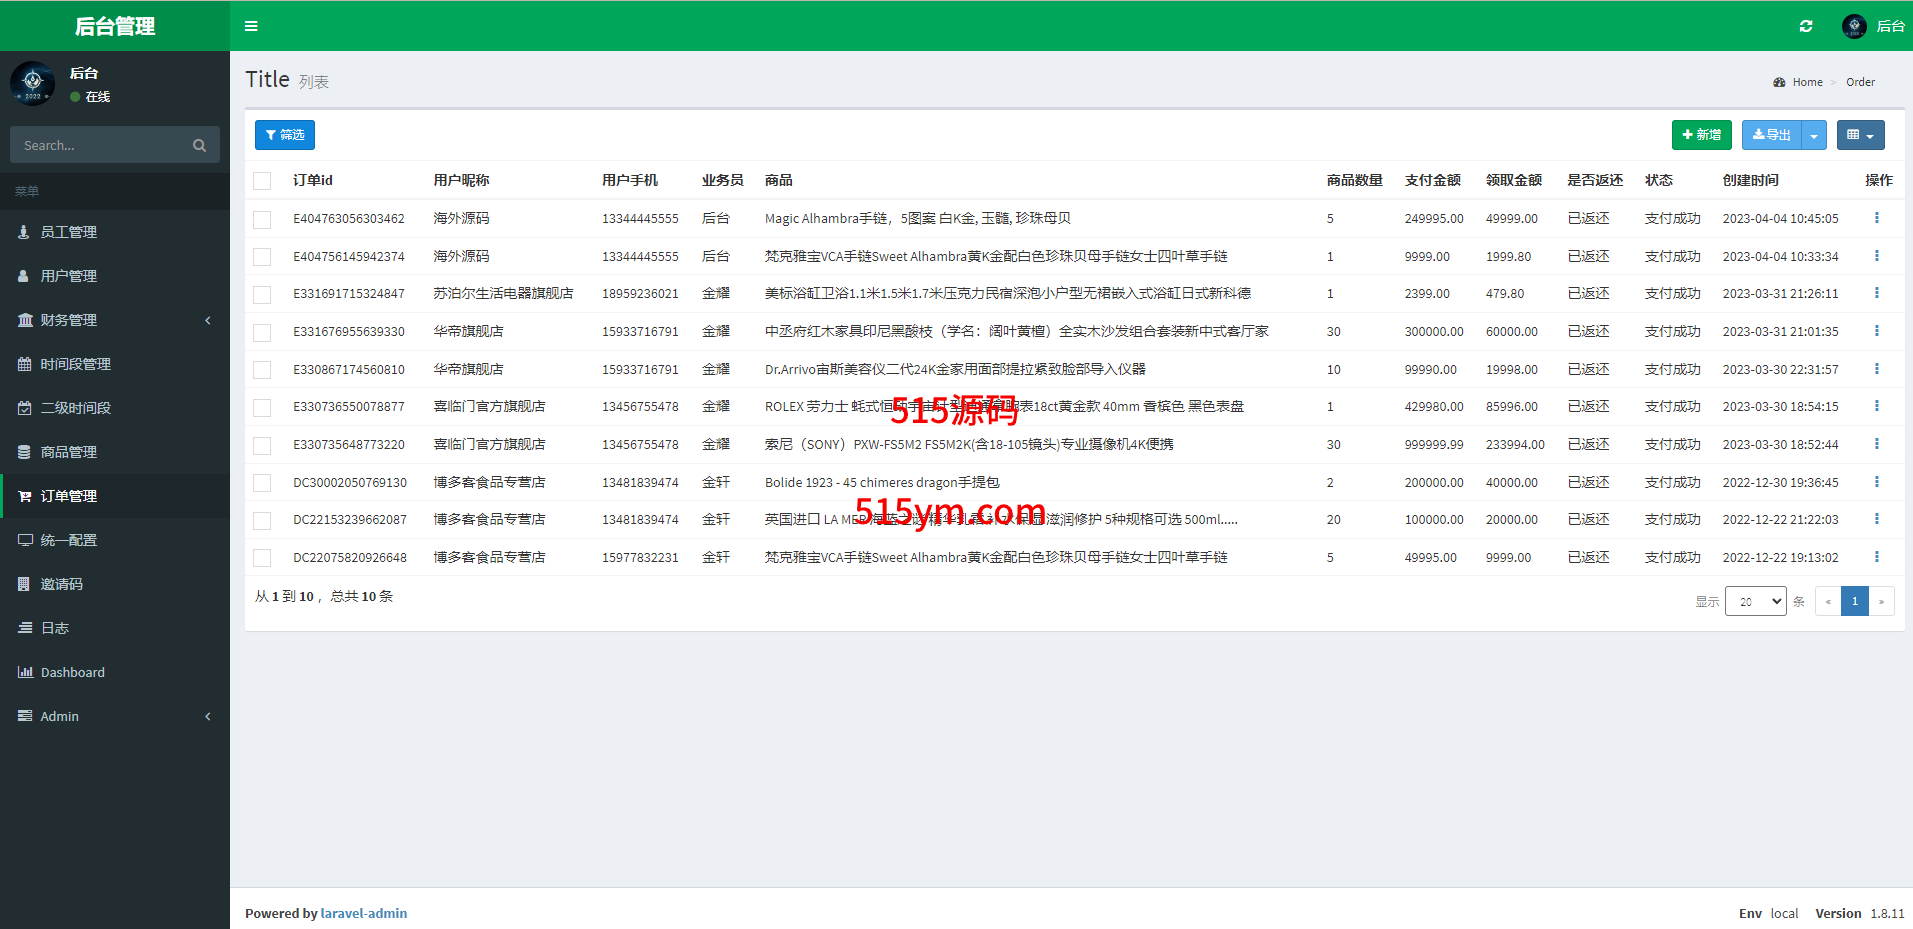This screenshot has height=929, width=1913.
Task: Expand the 财务管理 sidebar menu
Action: pos(69,320)
